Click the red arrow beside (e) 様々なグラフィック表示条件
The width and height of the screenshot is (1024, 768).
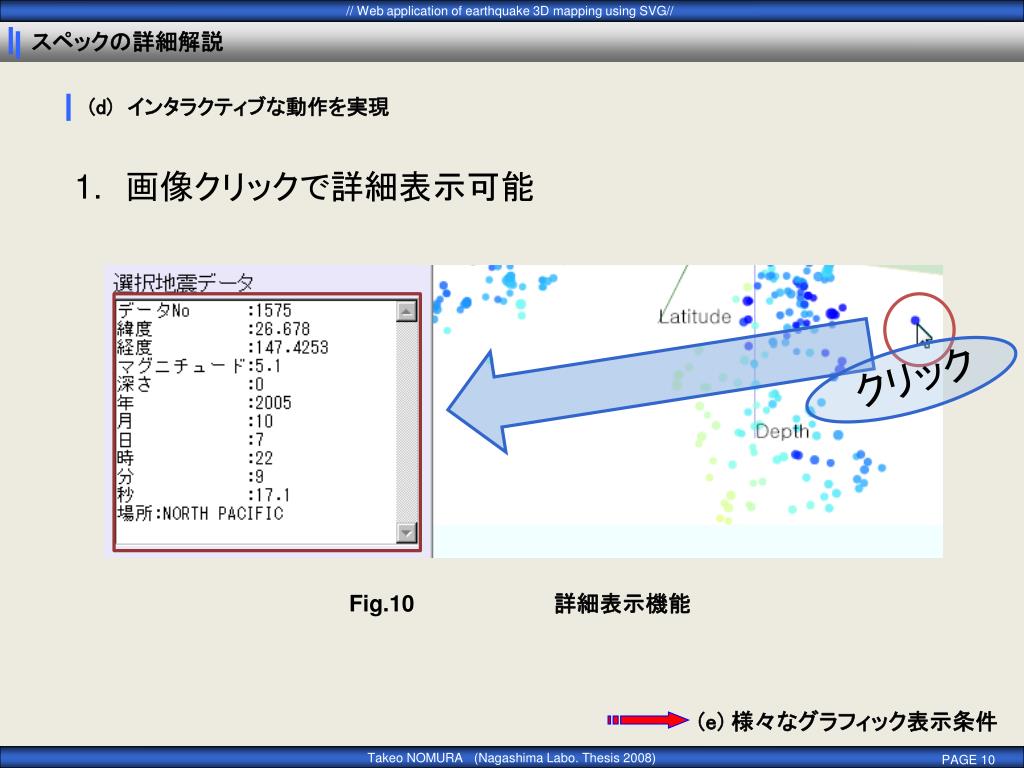647,720
